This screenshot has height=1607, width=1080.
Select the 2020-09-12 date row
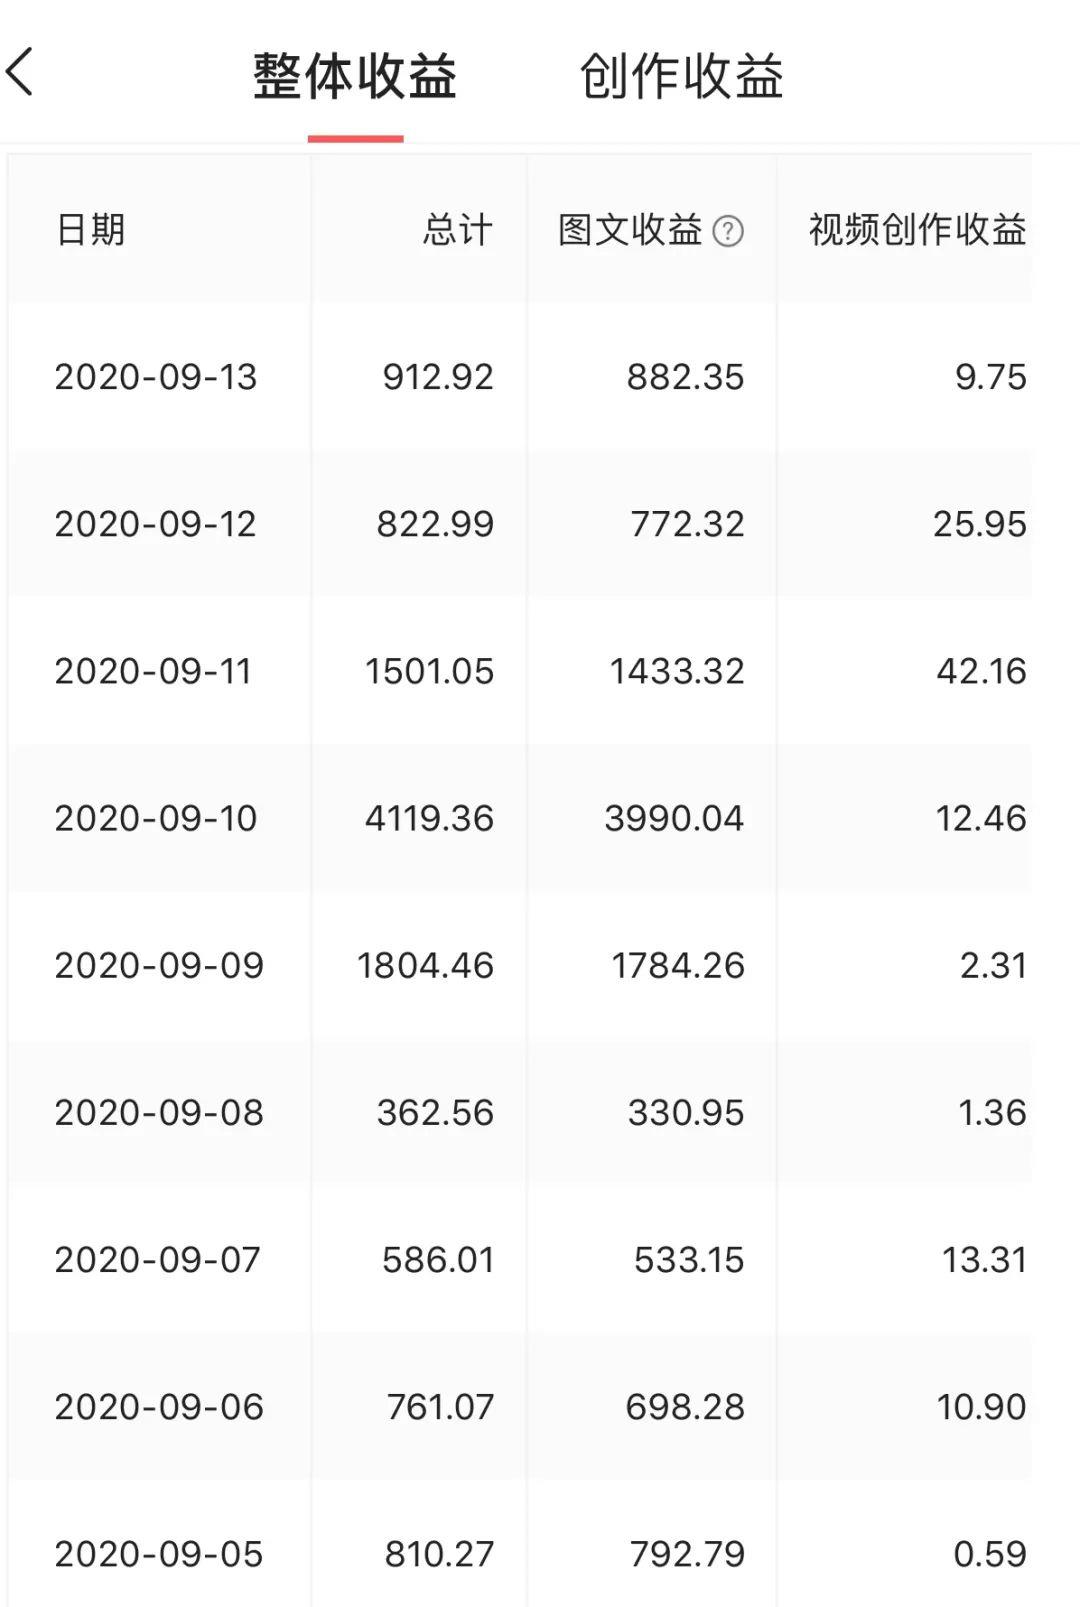tap(156, 524)
